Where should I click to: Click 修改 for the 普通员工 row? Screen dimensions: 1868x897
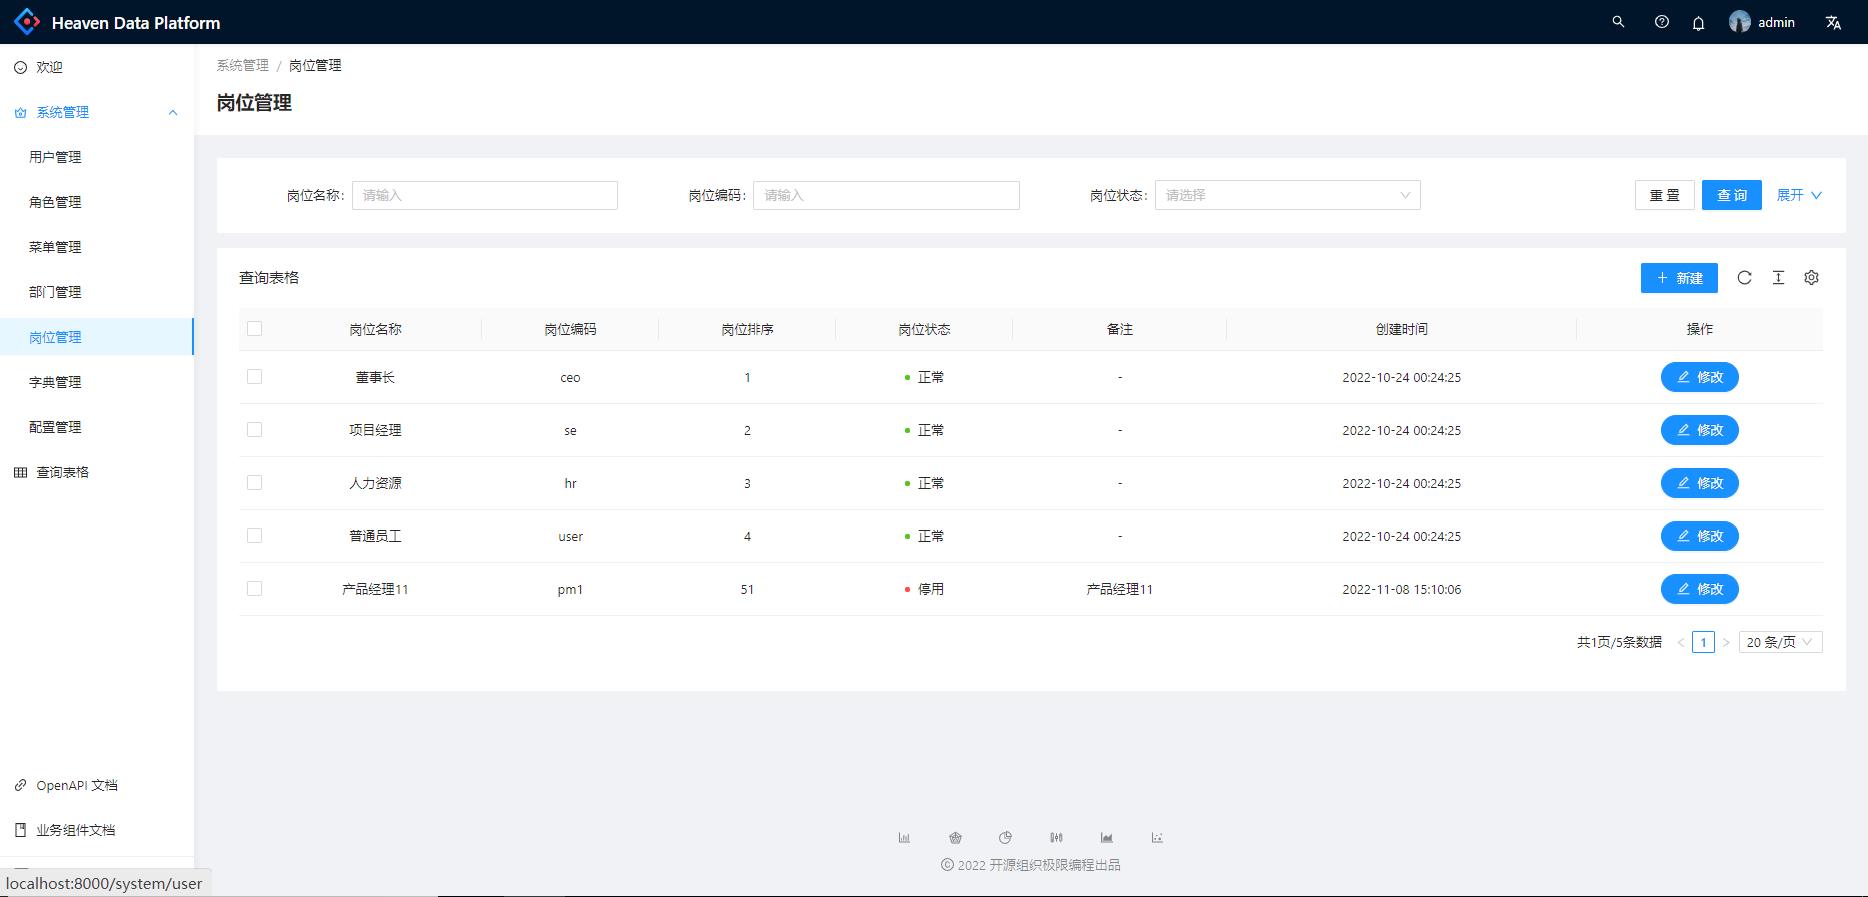(x=1700, y=536)
